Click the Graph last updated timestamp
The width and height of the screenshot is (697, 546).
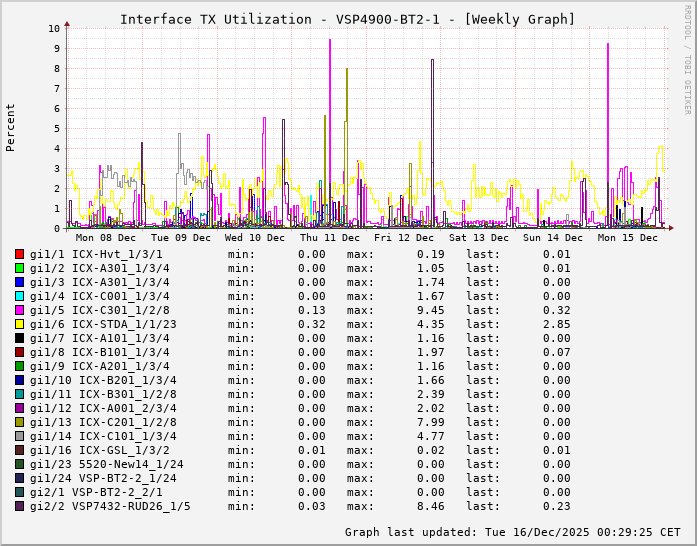pos(512,532)
